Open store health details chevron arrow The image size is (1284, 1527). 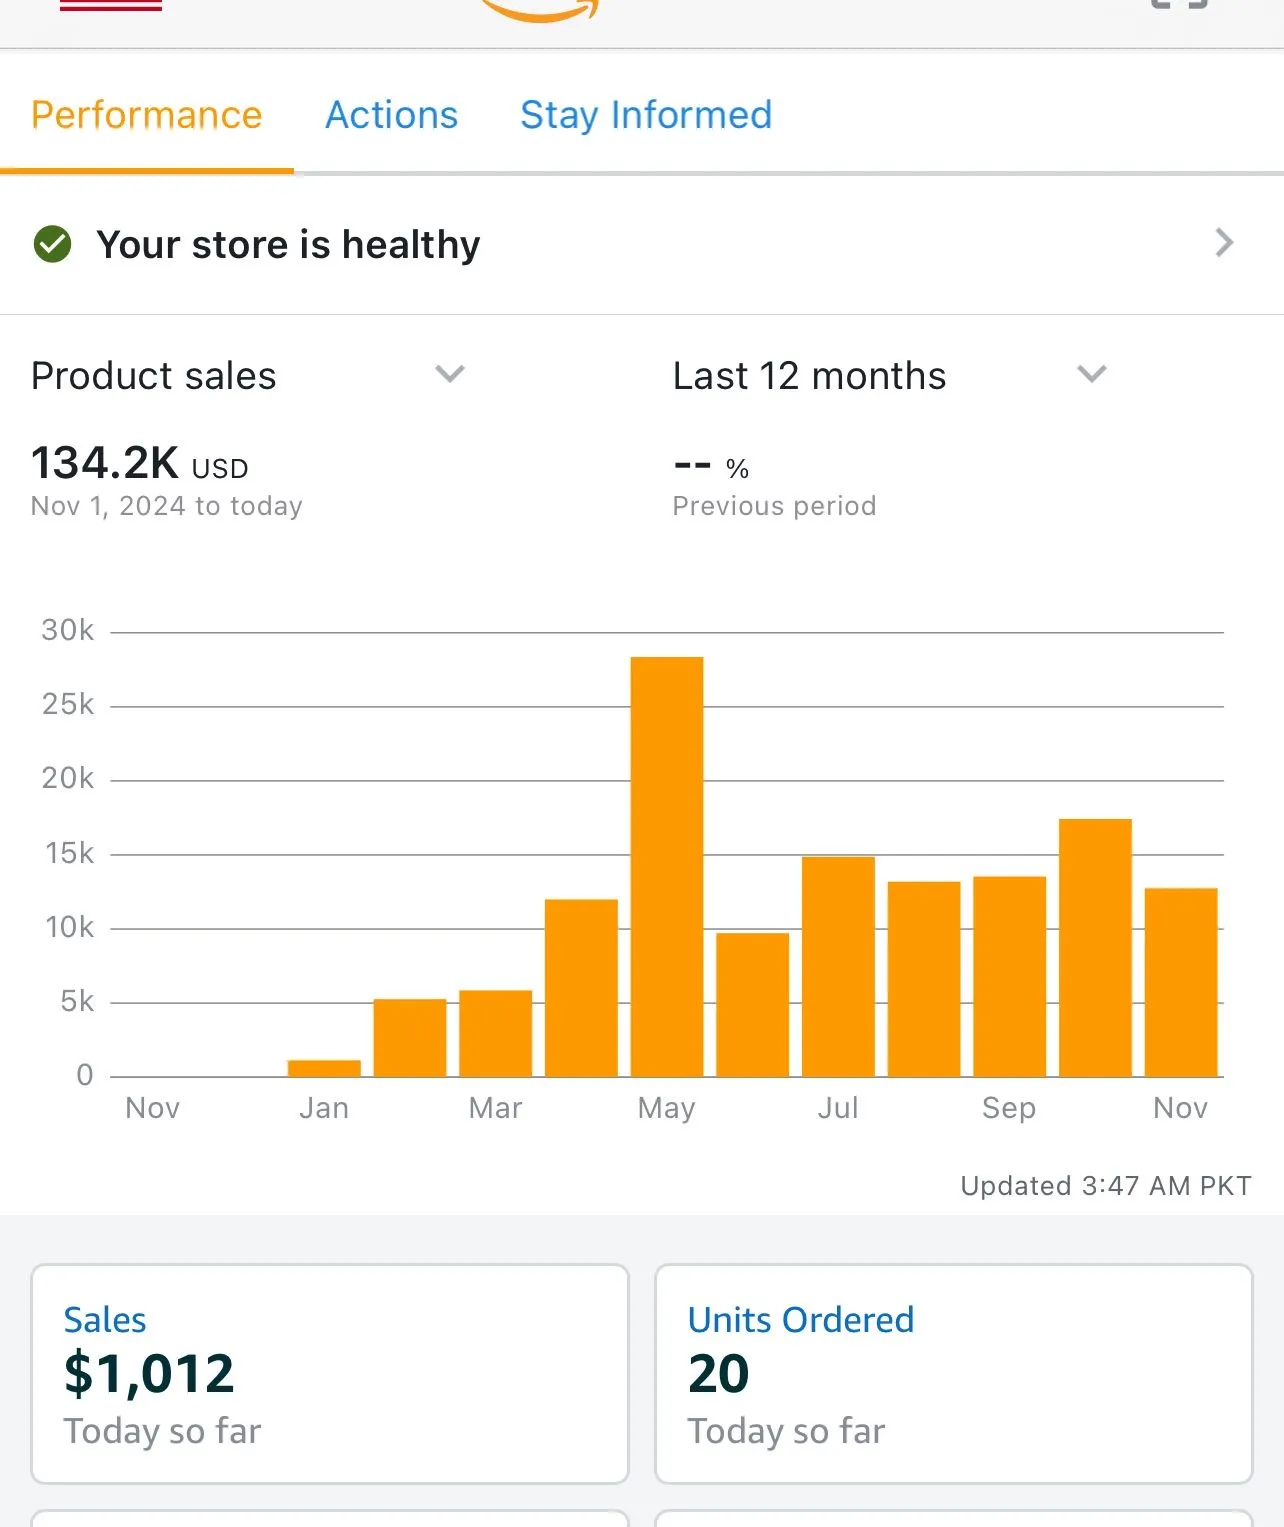point(1224,243)
